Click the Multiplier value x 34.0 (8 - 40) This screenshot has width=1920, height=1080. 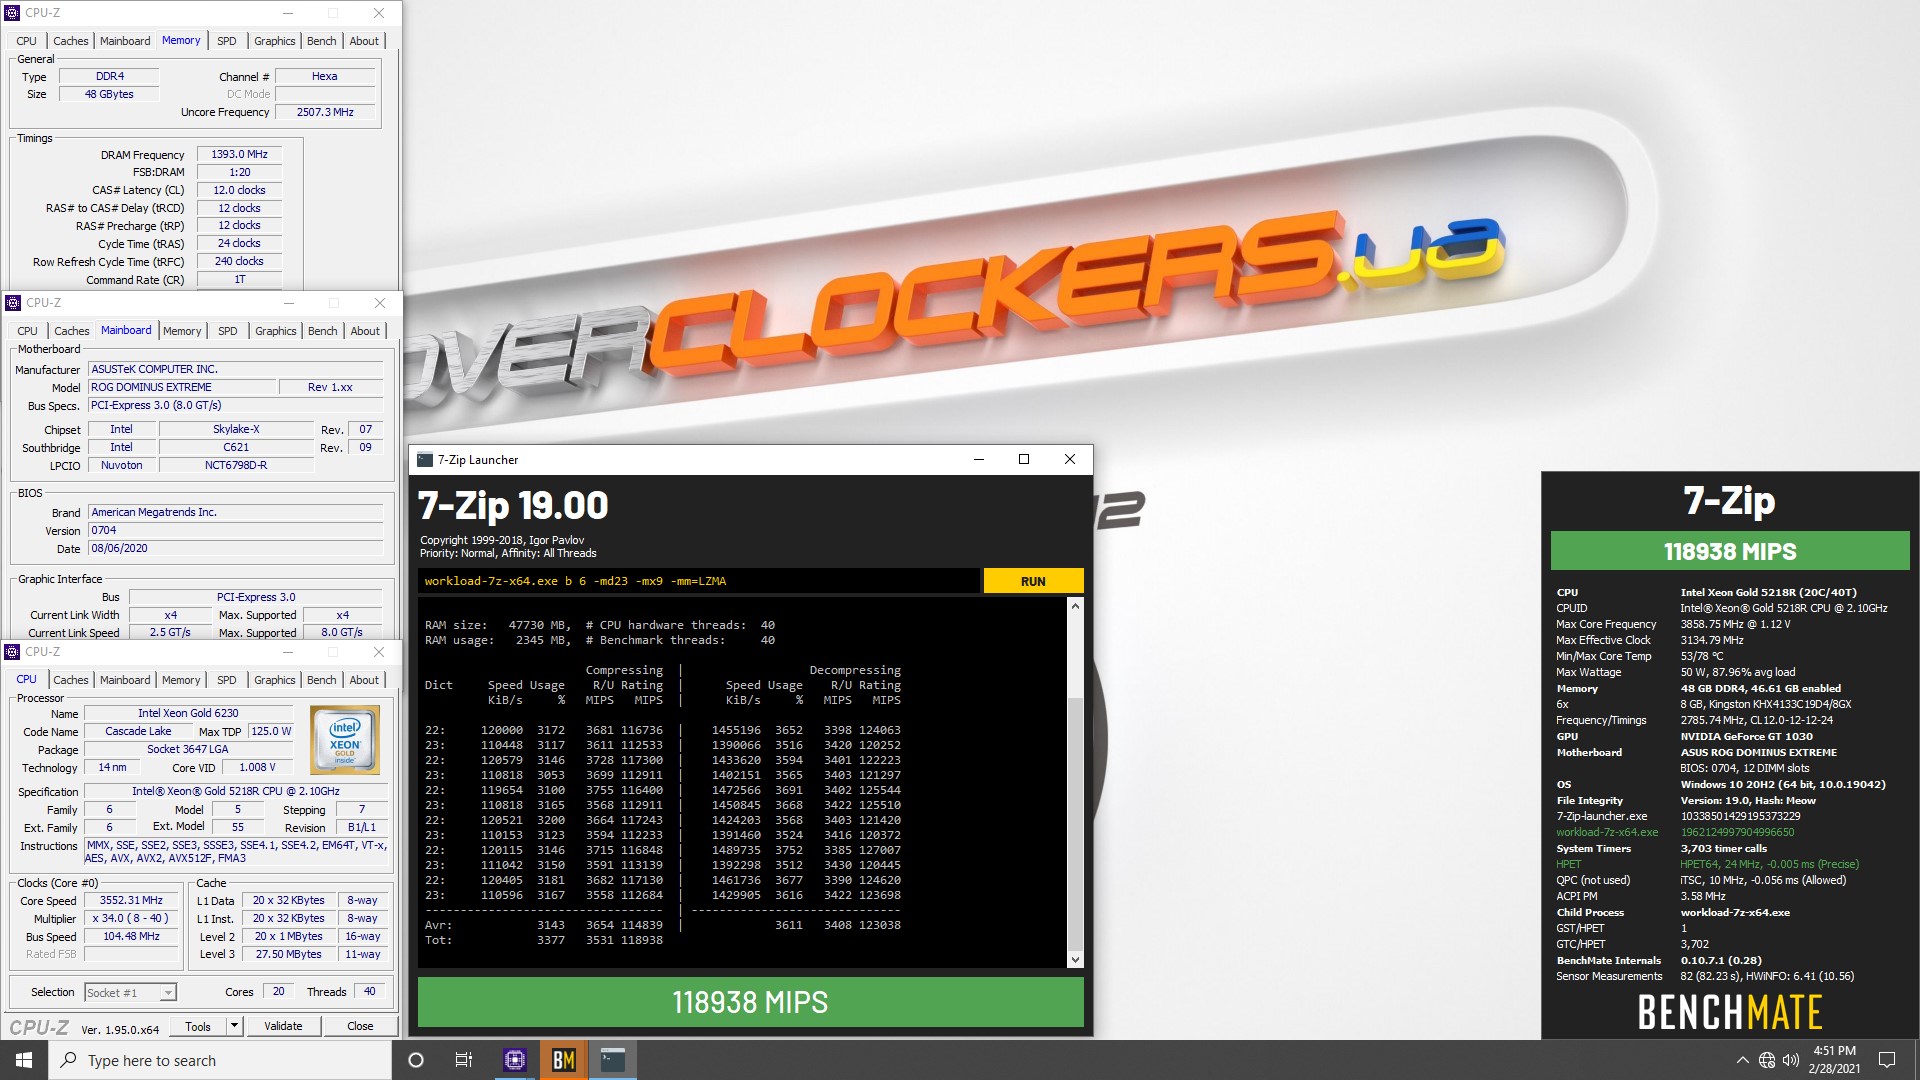131,918
